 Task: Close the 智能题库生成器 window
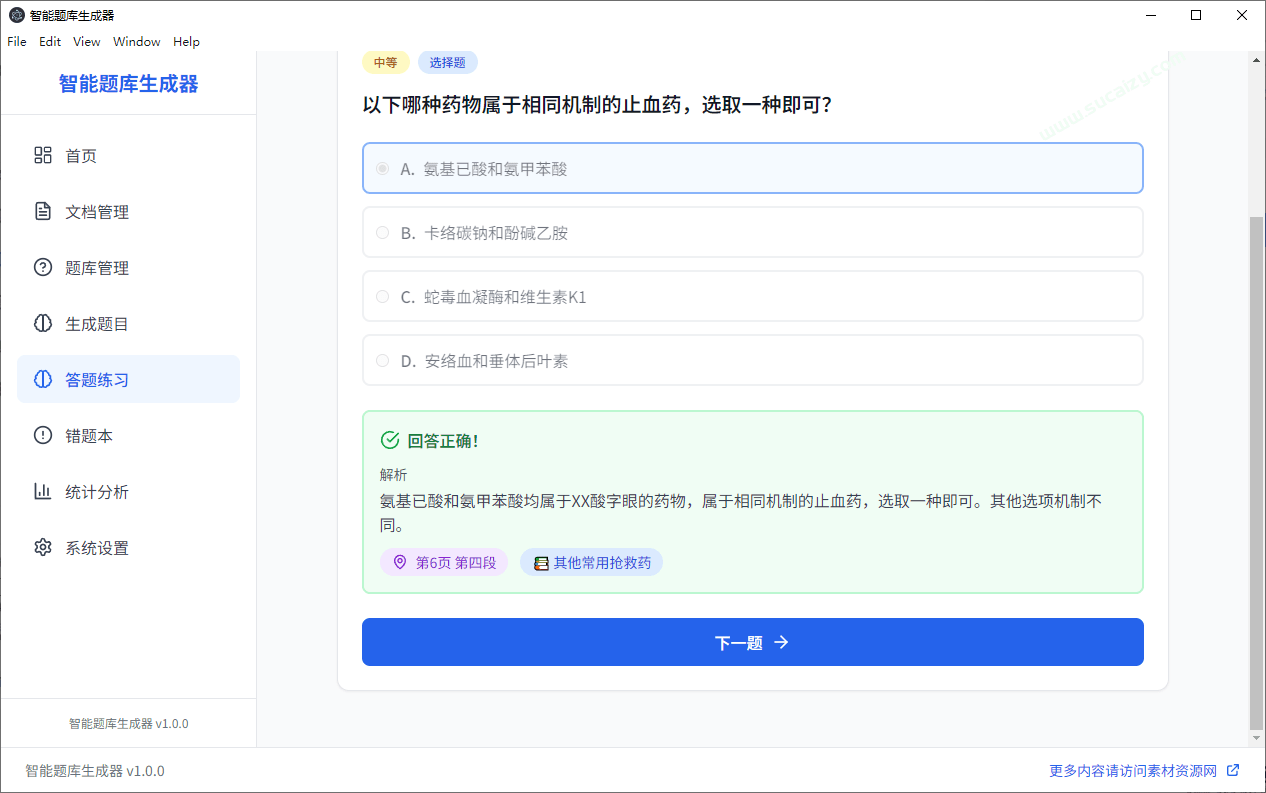(1242, 15)
